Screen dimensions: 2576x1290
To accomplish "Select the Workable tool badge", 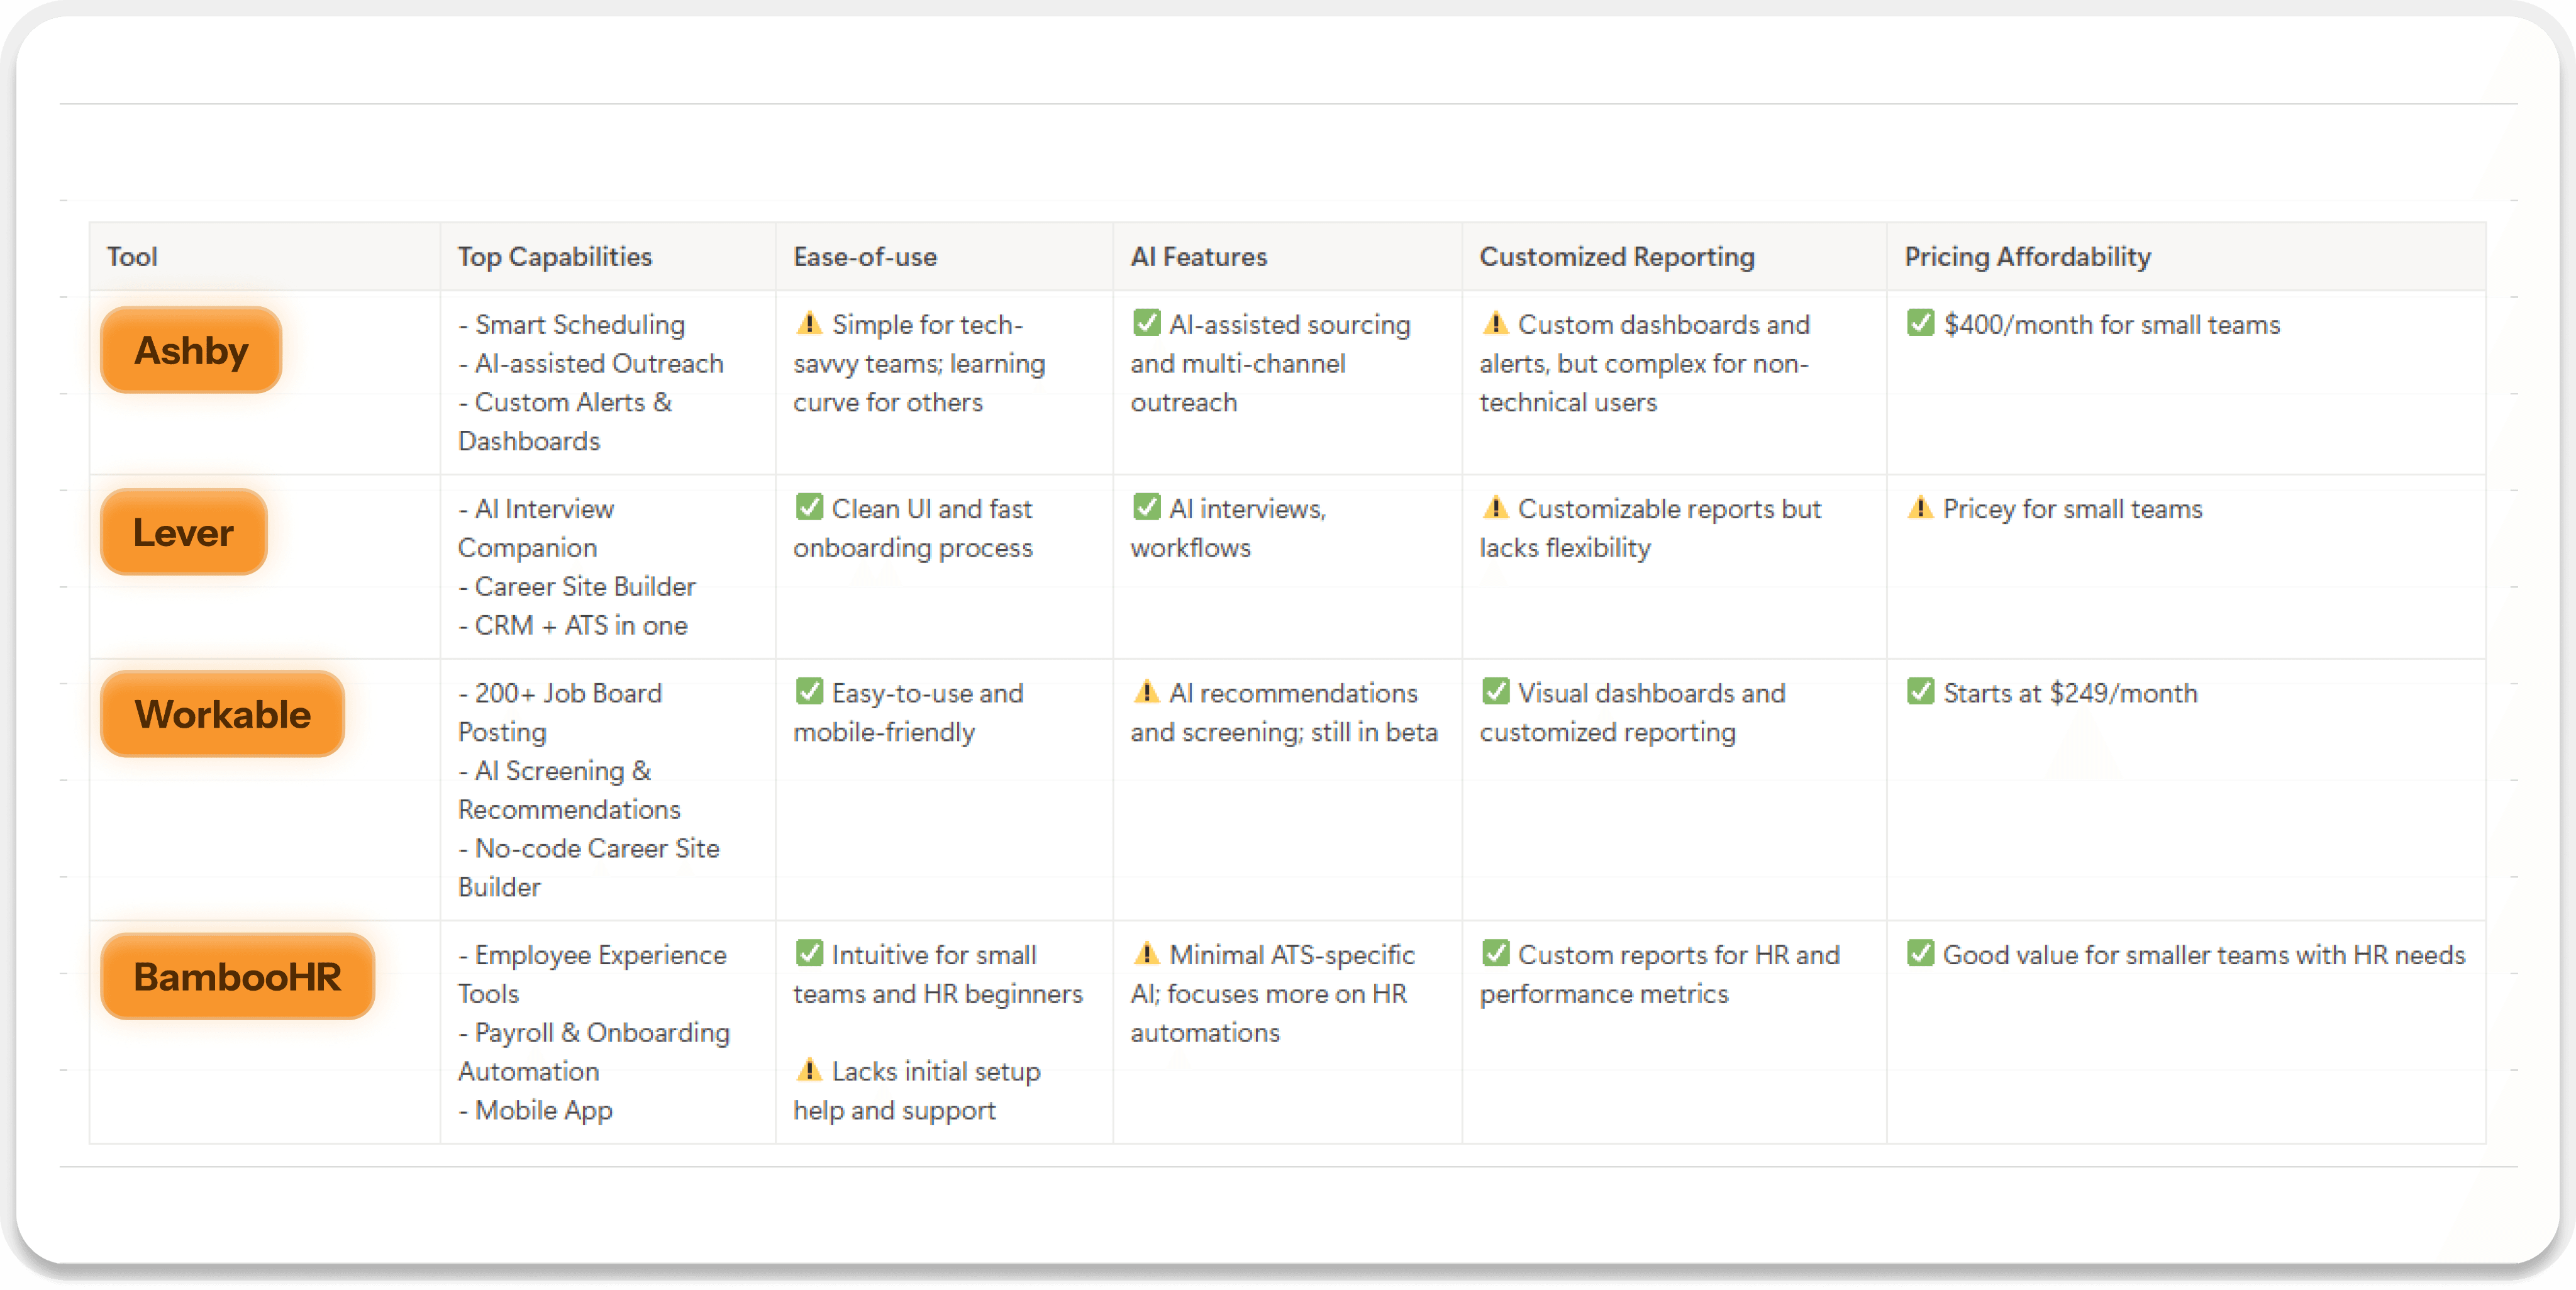I will 222,714.
